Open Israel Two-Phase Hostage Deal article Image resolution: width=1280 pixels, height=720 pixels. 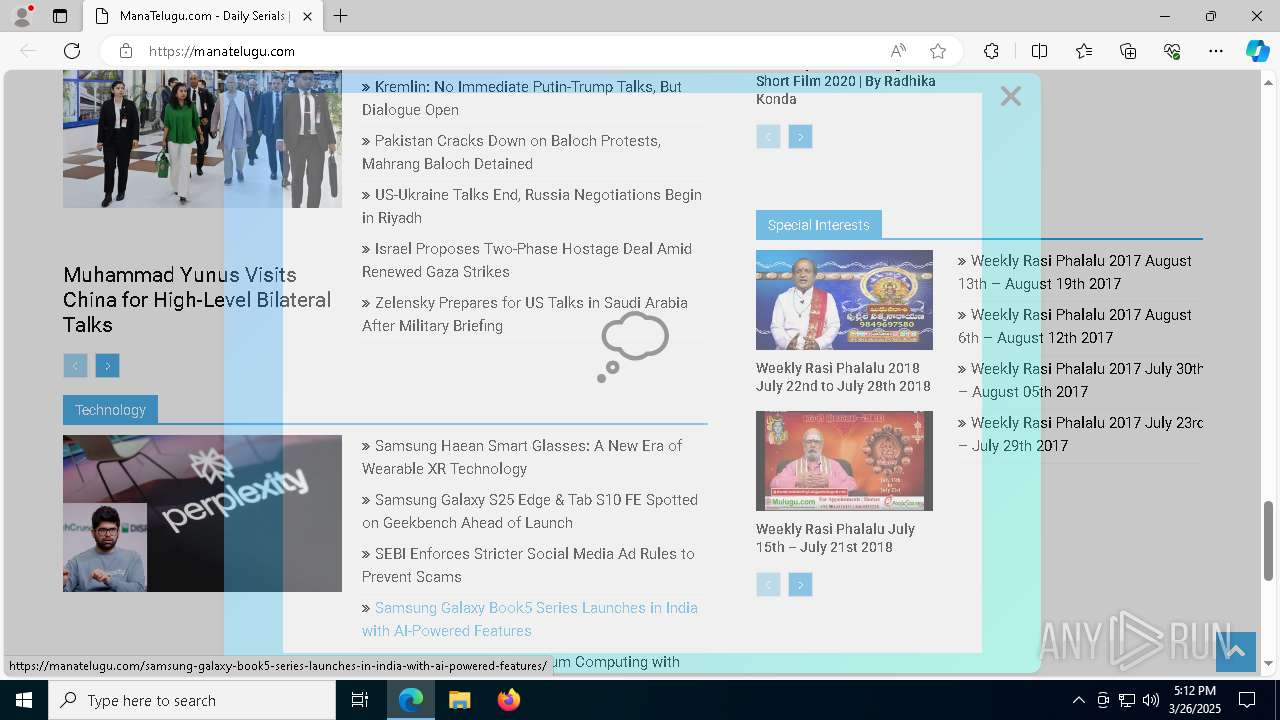[x=527, y=260]
